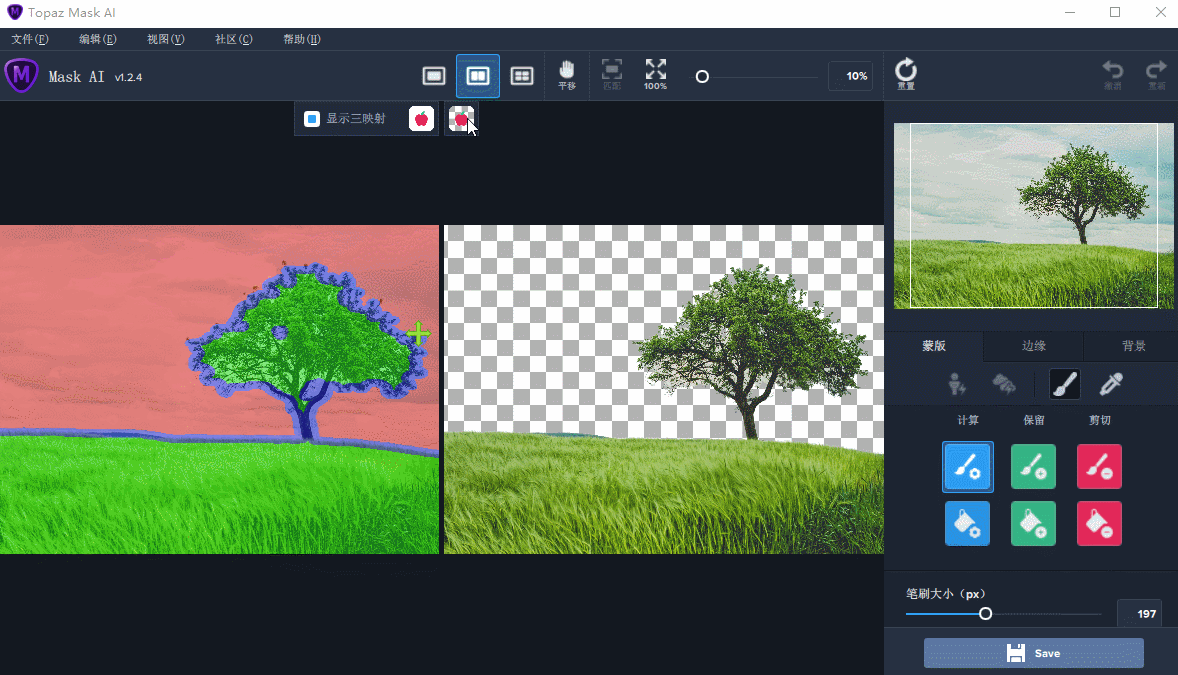The width and height of the screenshot is (1178, 675).
Task: Click the zoom slider handle in toolbar
Action: click(x=702, y=77)
